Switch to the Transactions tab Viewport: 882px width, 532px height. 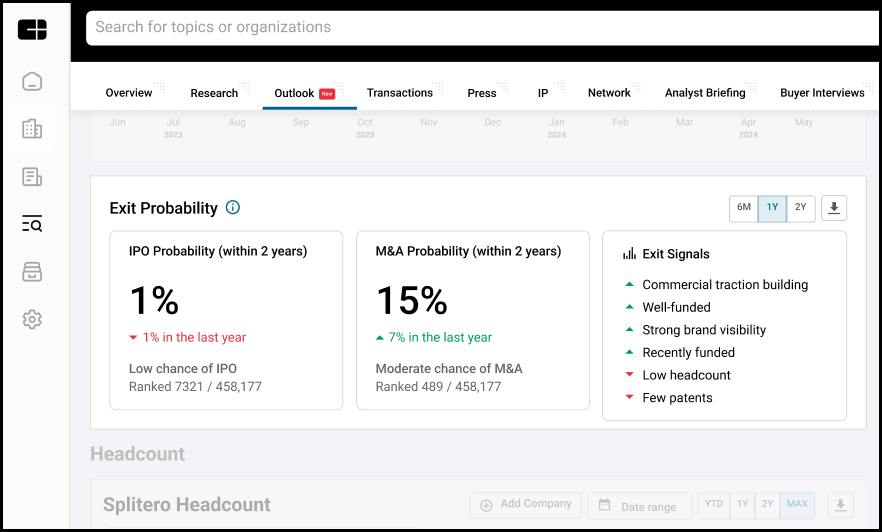(400, 93)
